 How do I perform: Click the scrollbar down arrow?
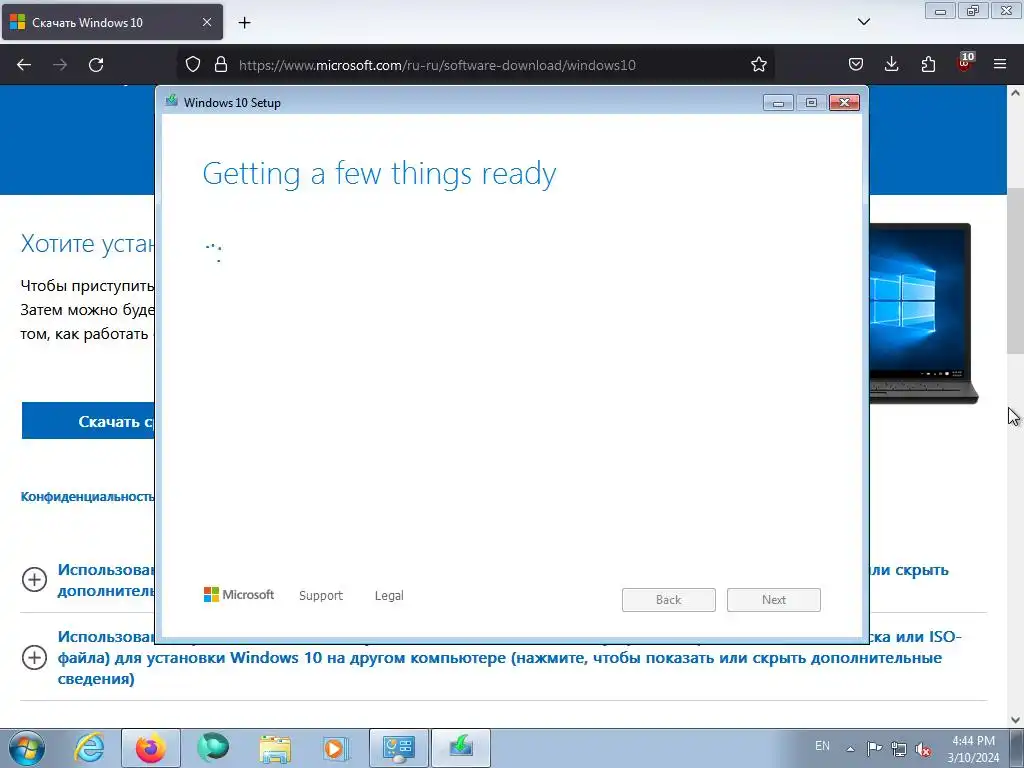point(1015,720)
